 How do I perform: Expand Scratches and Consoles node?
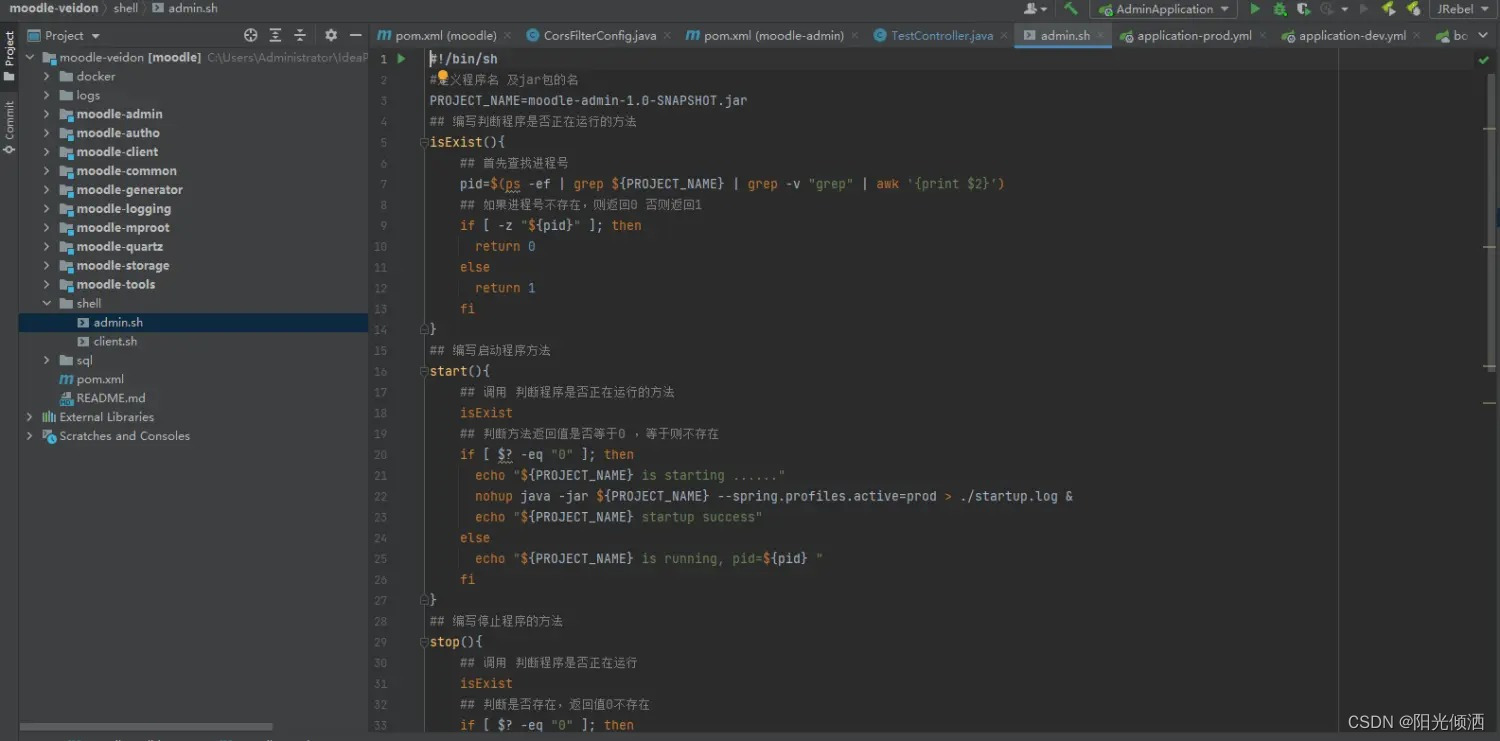click(x=29, y=436)
